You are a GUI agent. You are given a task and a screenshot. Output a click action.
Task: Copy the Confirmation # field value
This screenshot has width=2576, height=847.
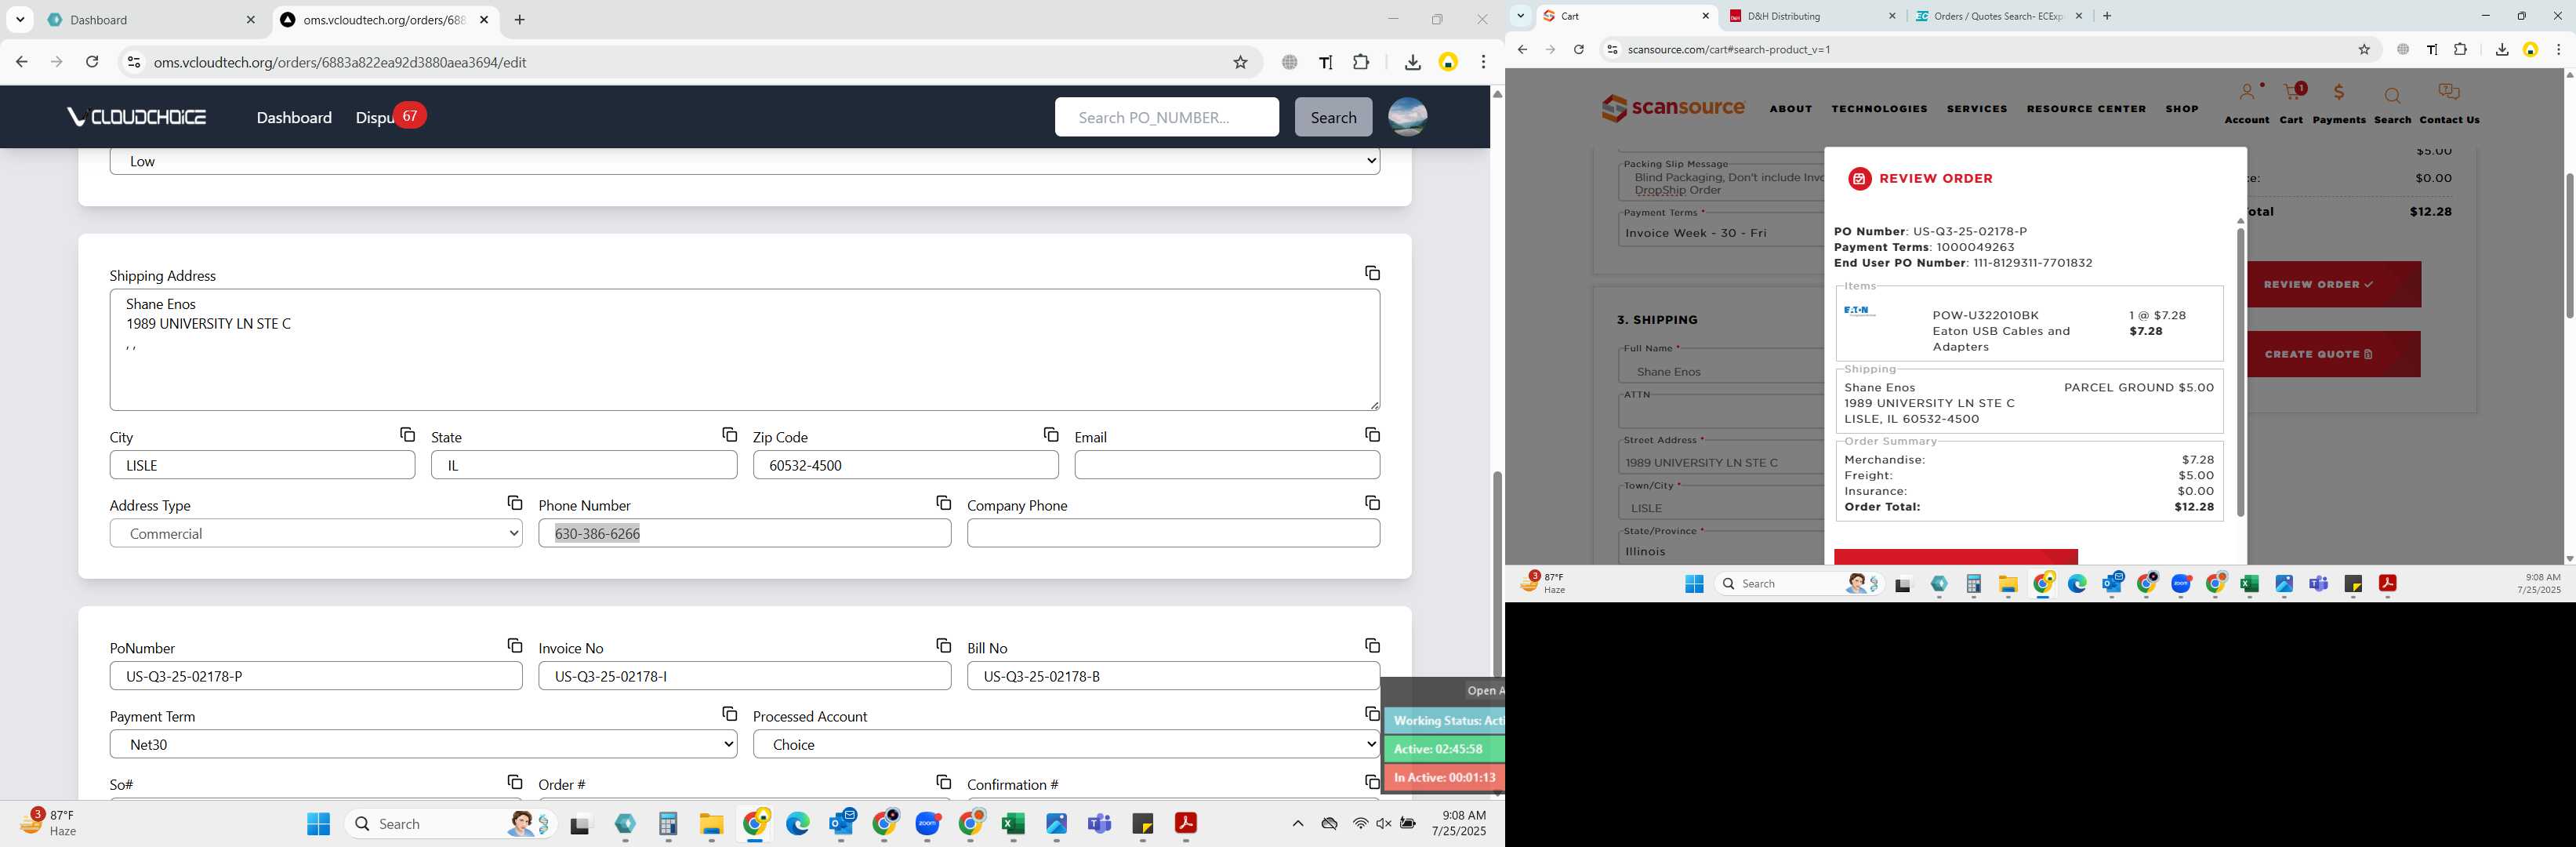(1372, 782)
